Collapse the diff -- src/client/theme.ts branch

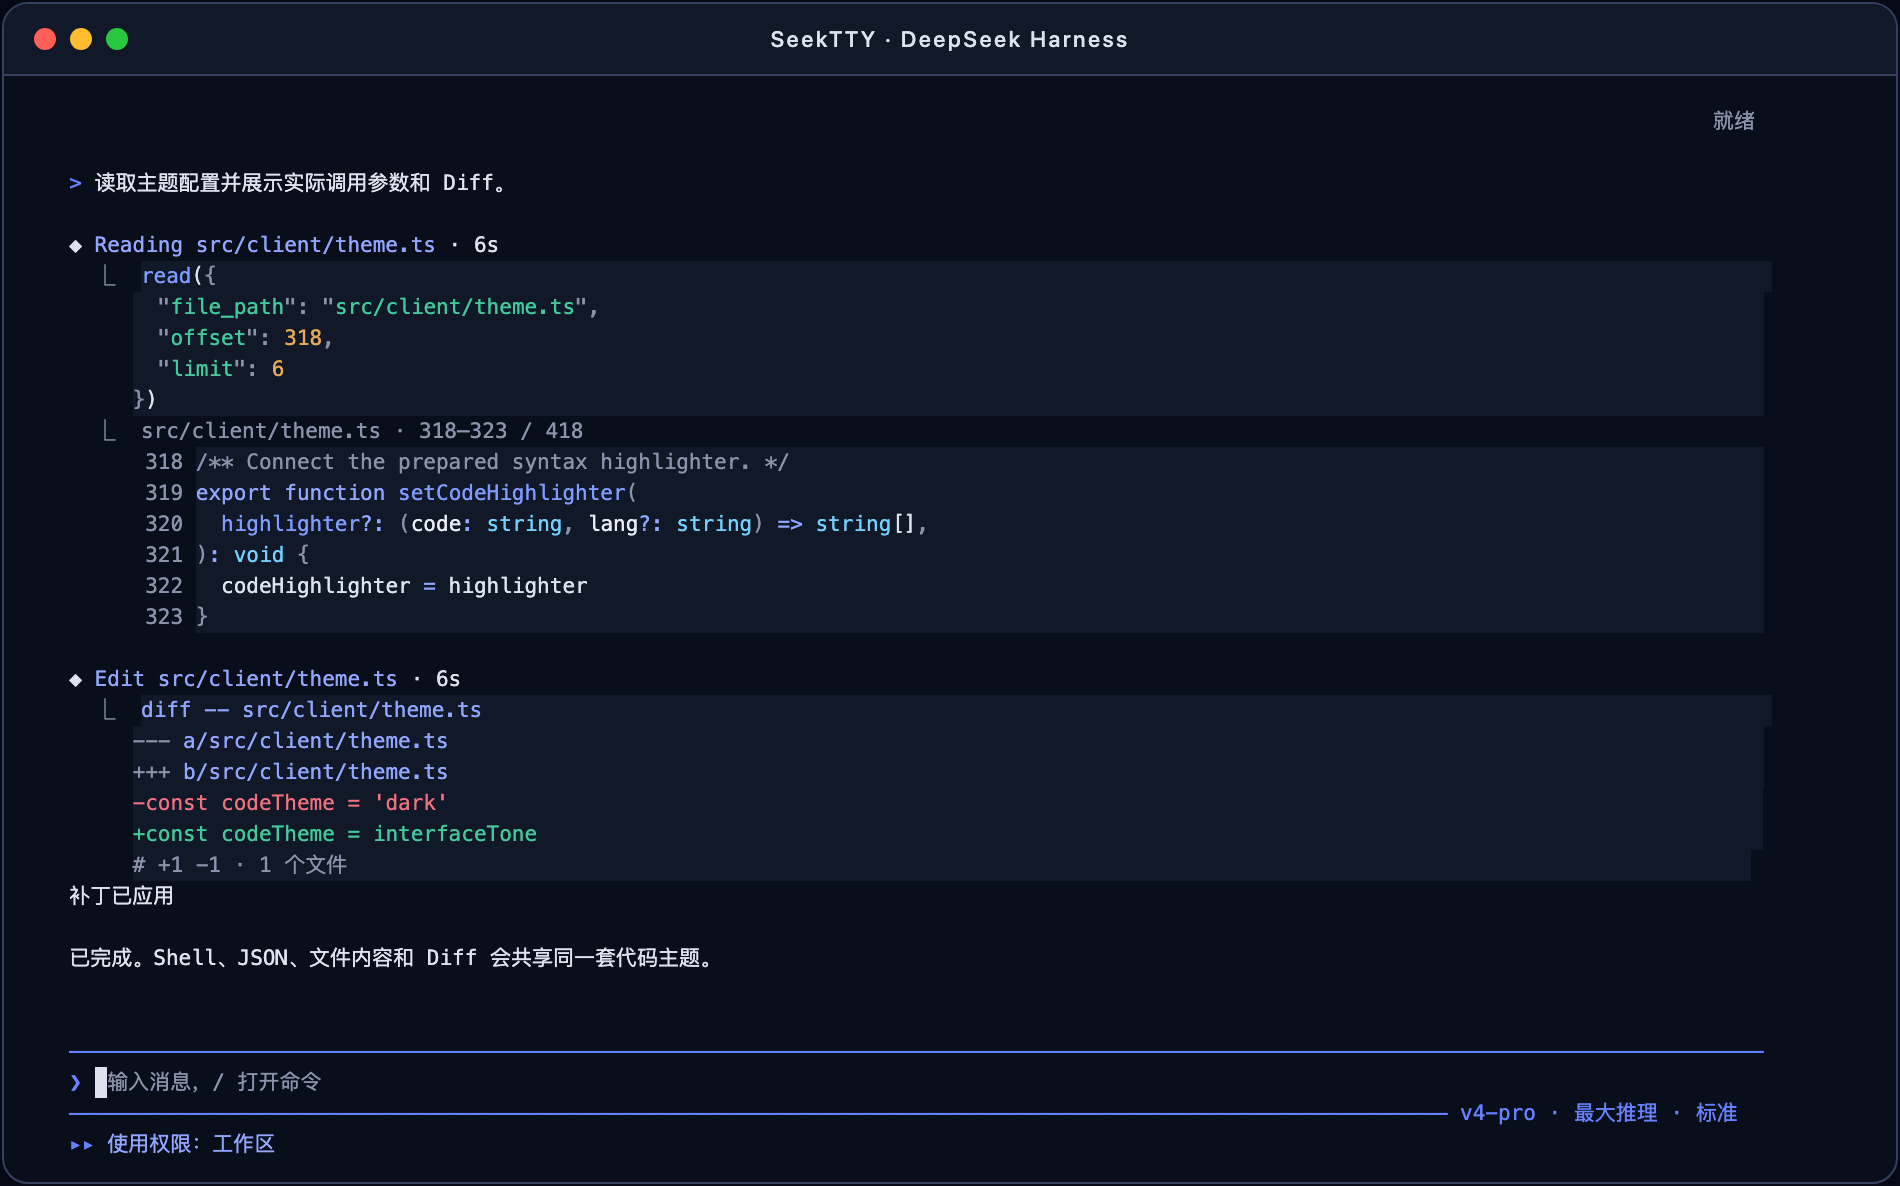tap(110, 710)
